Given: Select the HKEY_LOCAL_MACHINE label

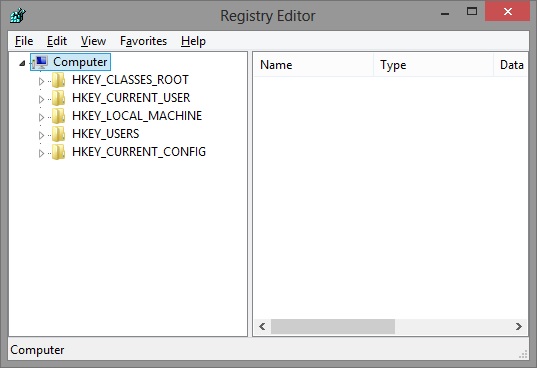Looking at the screenshot, I should [137, 116].
